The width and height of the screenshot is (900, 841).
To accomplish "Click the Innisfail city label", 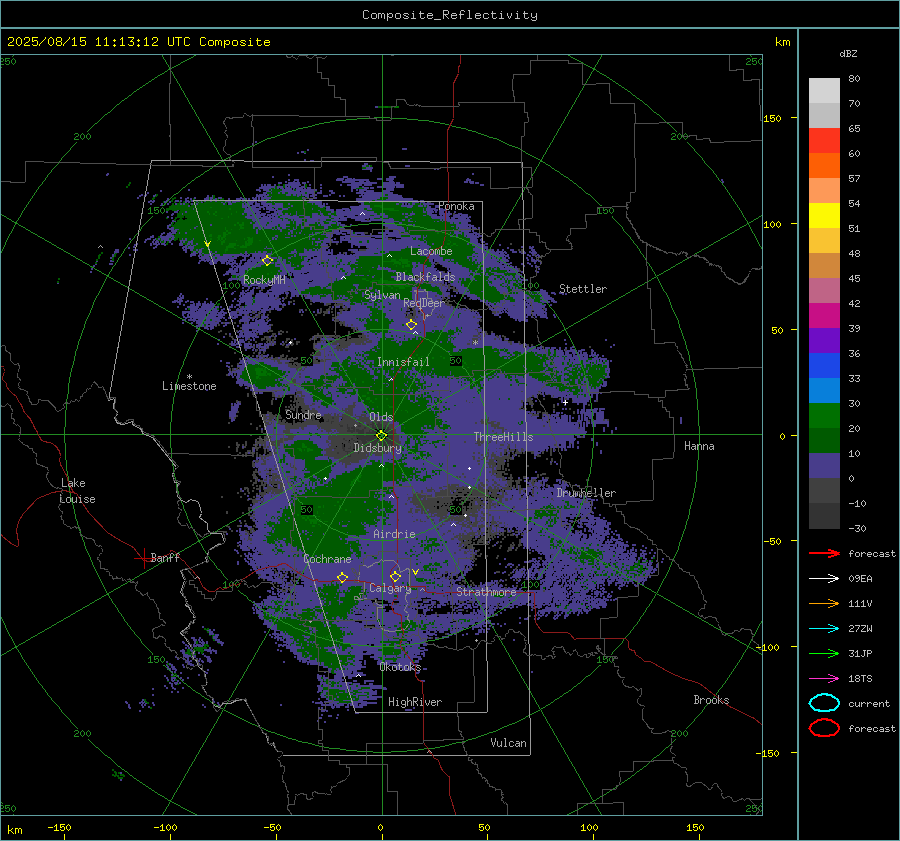I will [403, 362].
